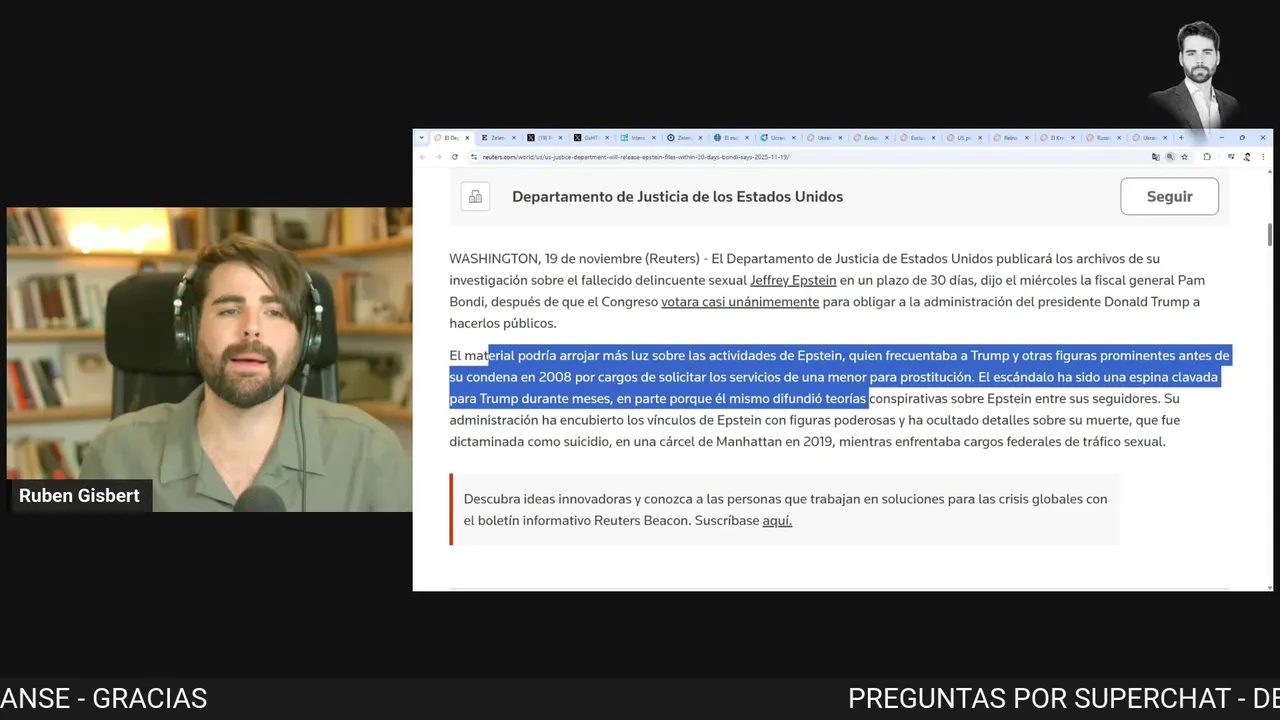Image resolution: width=1280 pixels, height=720 pixels.
Task: Go forward with the browser forward arrow
Action: [438, 157]
